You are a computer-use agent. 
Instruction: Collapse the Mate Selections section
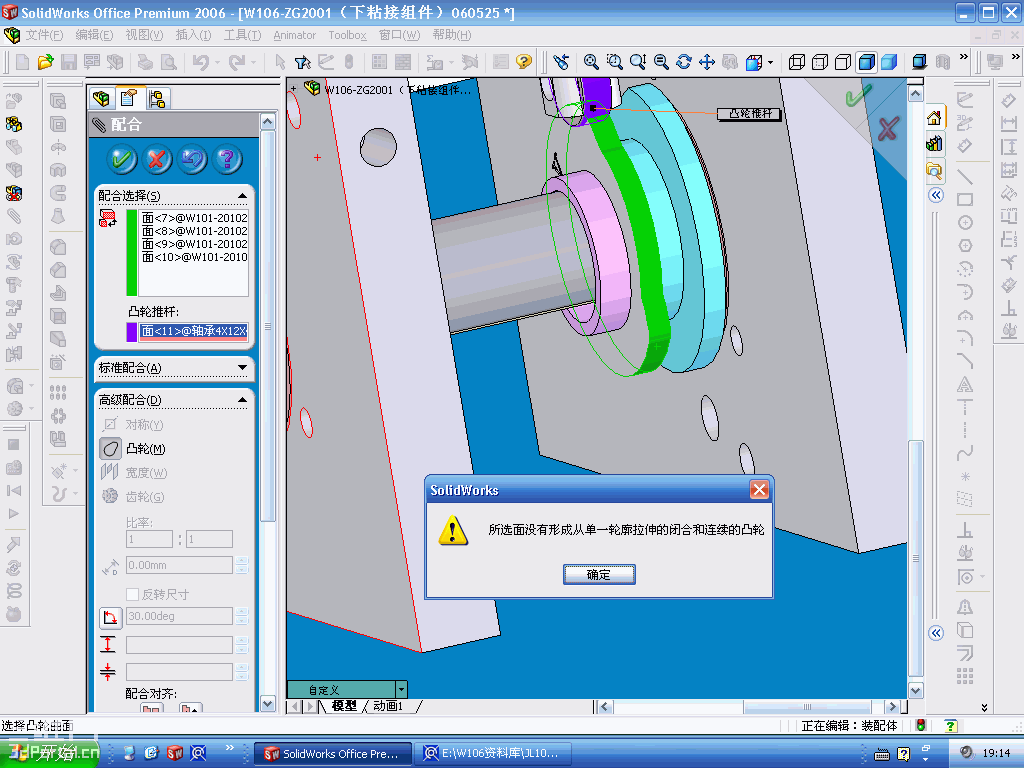pos(242,196)
